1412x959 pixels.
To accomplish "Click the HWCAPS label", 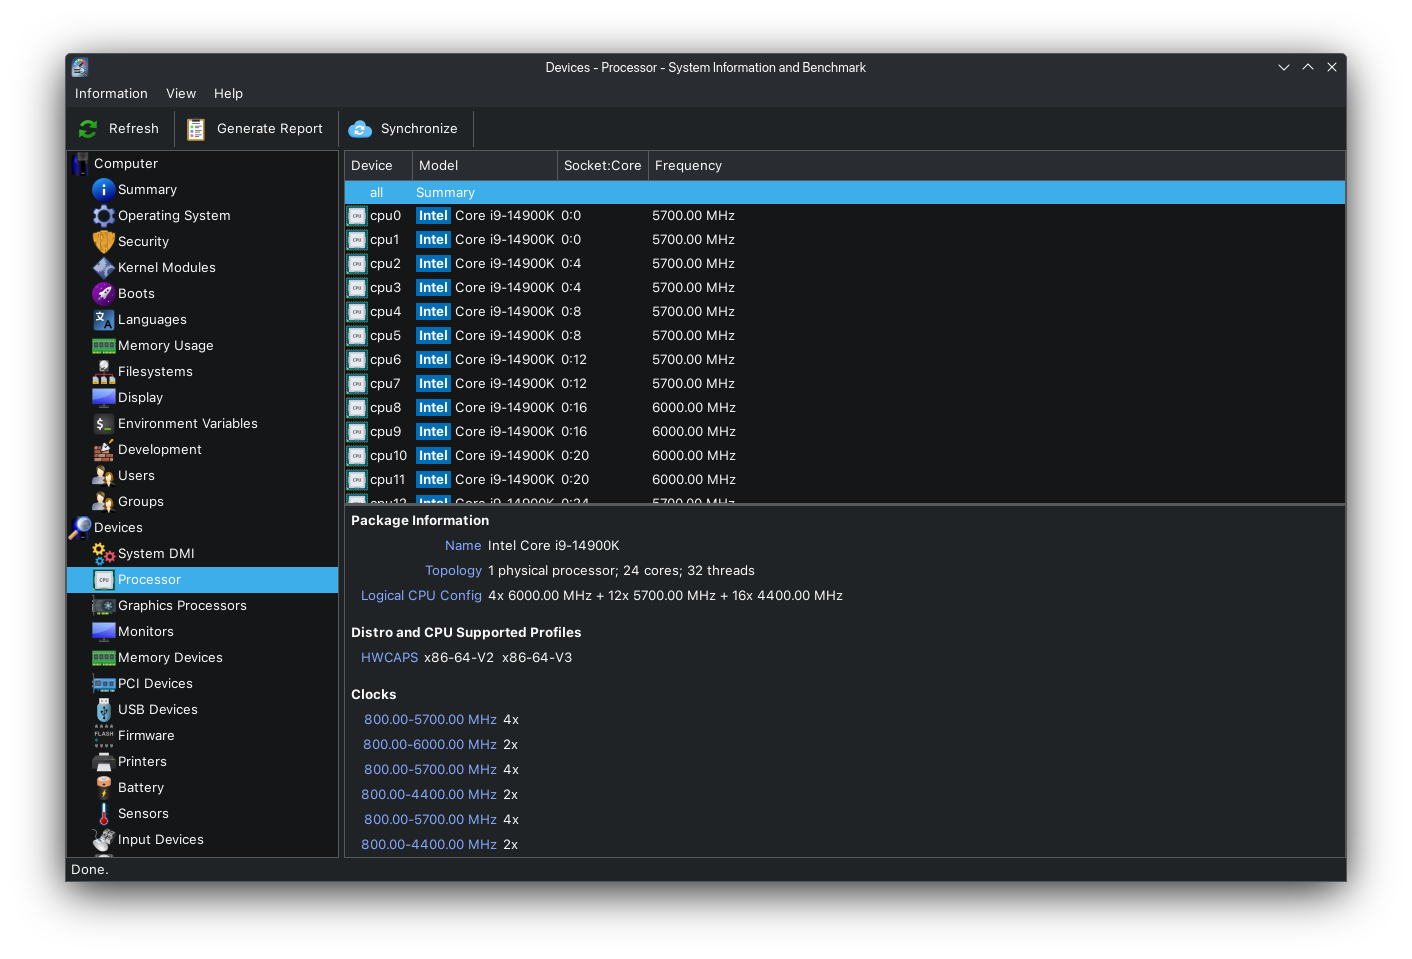I will tap(389, 658).
